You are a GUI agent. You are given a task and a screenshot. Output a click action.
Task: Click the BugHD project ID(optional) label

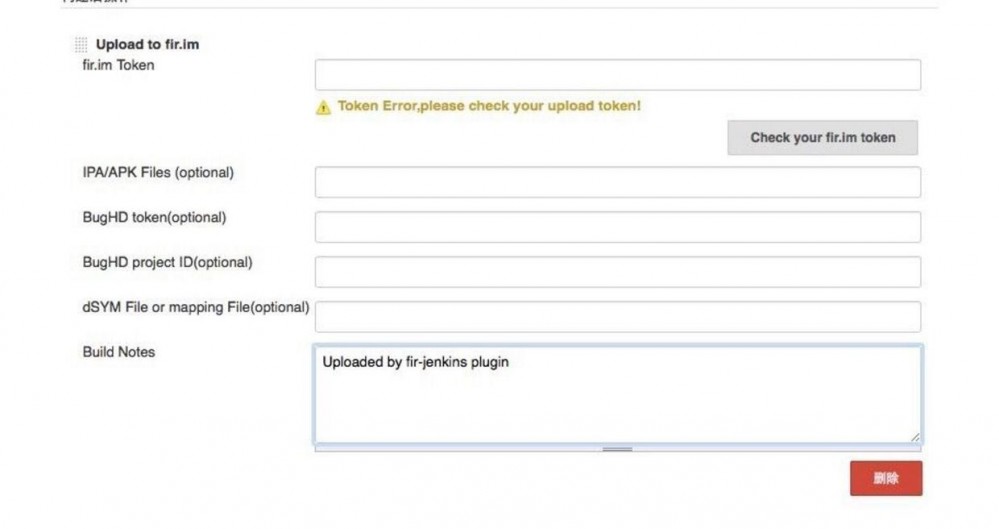[167, 262]
